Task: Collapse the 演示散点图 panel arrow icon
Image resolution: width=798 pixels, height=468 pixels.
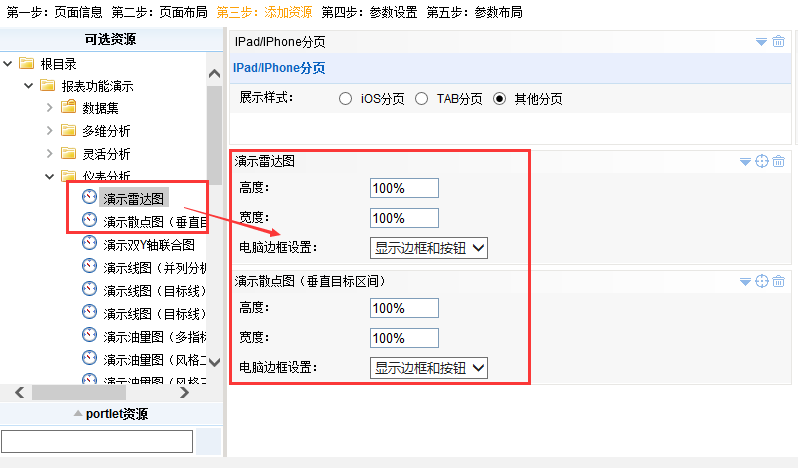Action: (x=745, y=282)
